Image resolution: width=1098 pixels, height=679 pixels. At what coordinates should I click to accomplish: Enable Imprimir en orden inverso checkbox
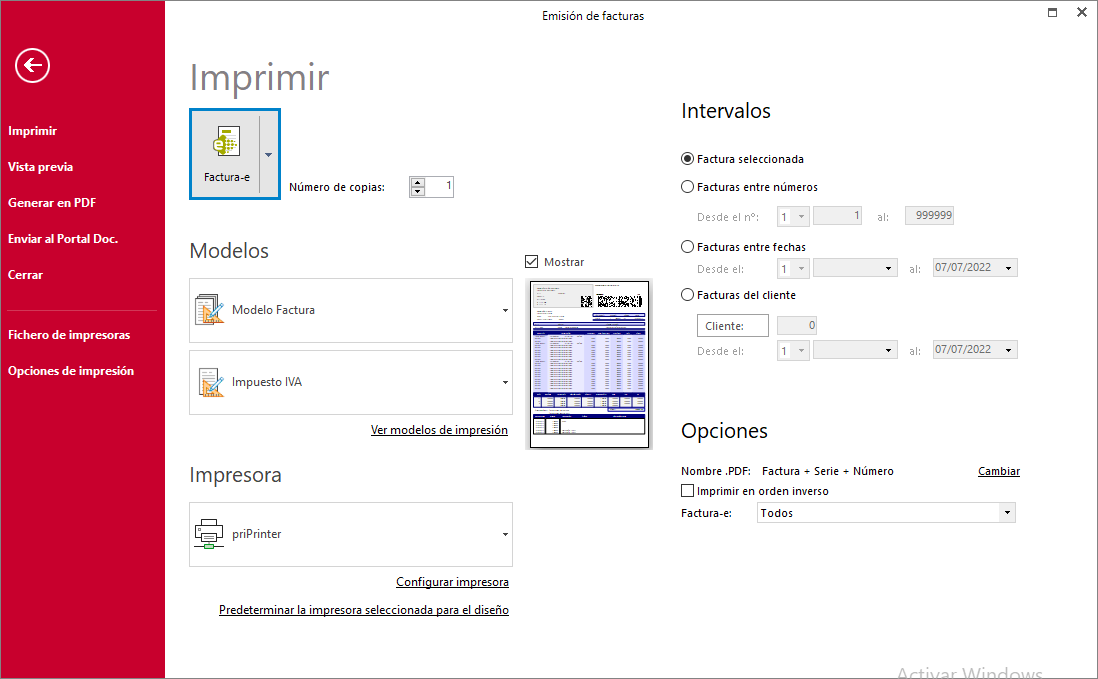coord(687,491)
